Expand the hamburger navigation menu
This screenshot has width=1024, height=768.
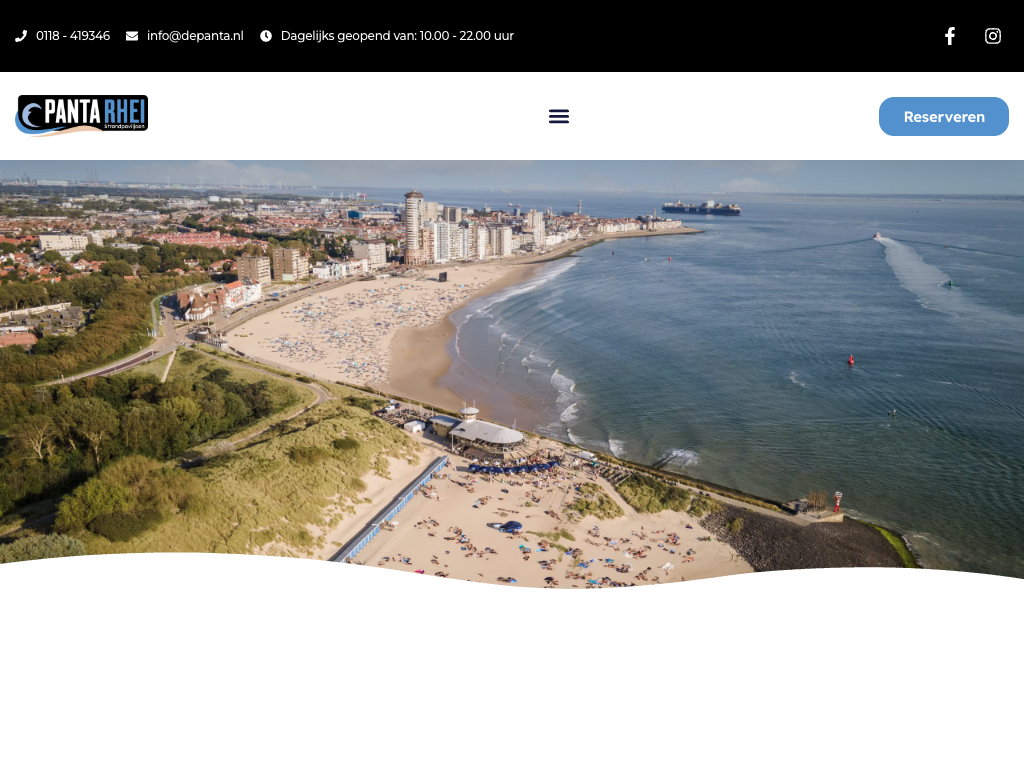[x=559, y=116]
